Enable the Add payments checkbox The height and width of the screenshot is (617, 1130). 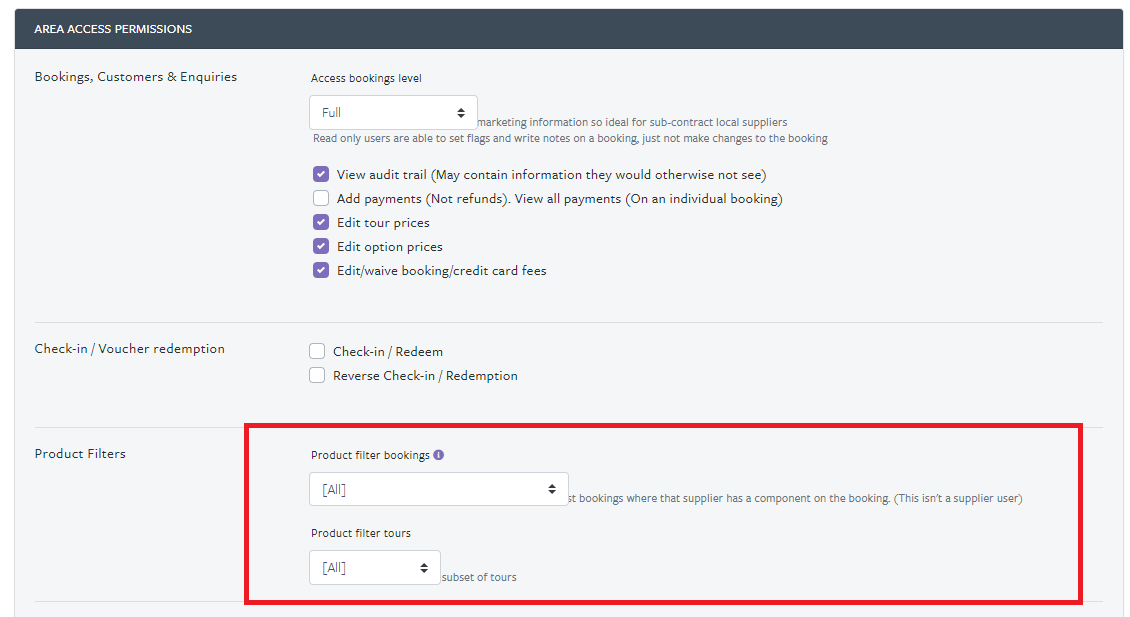click(x=321, y=198)
